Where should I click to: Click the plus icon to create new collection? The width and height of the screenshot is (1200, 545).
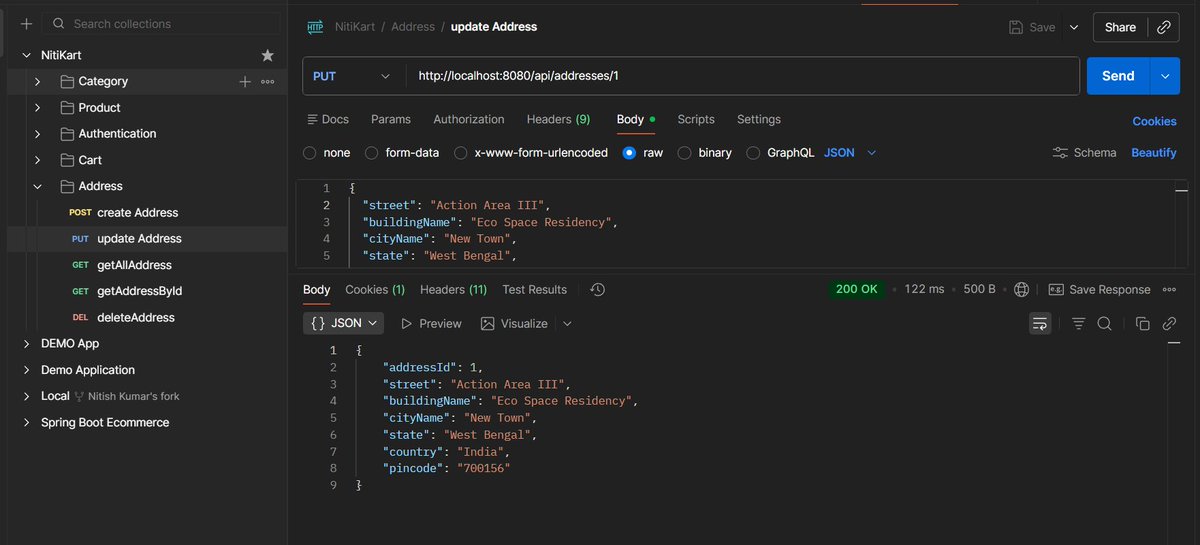coord(26,23)
